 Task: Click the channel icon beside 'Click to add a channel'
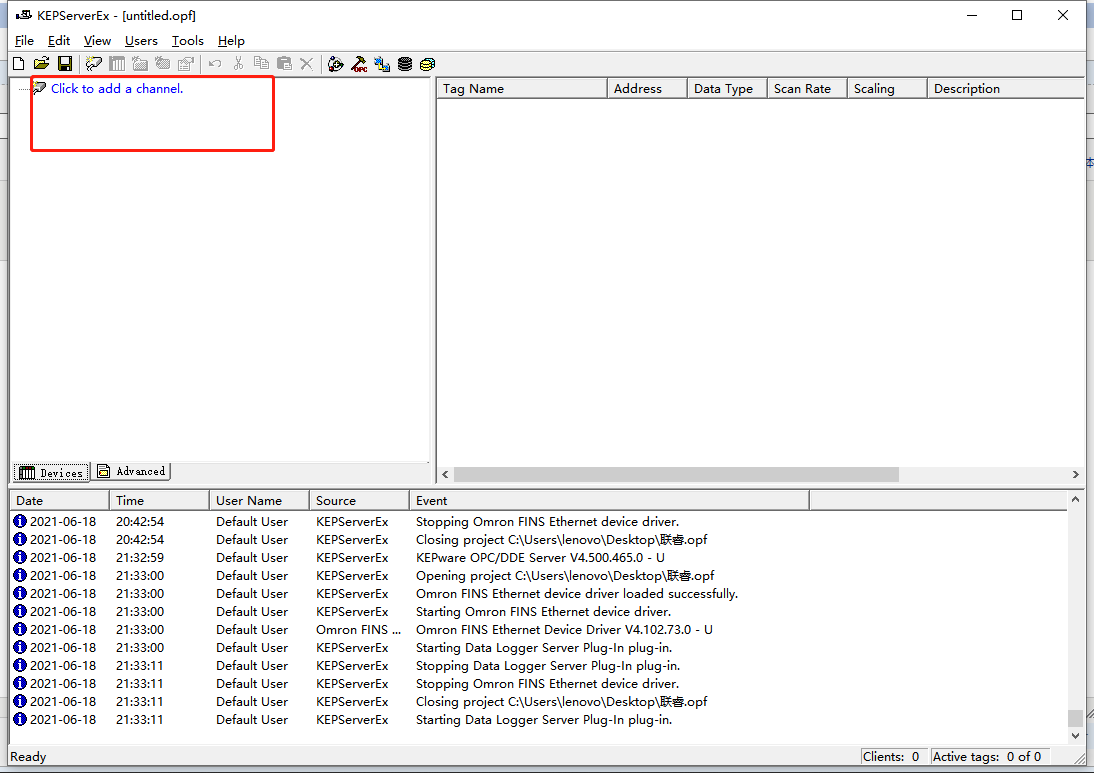40,88
